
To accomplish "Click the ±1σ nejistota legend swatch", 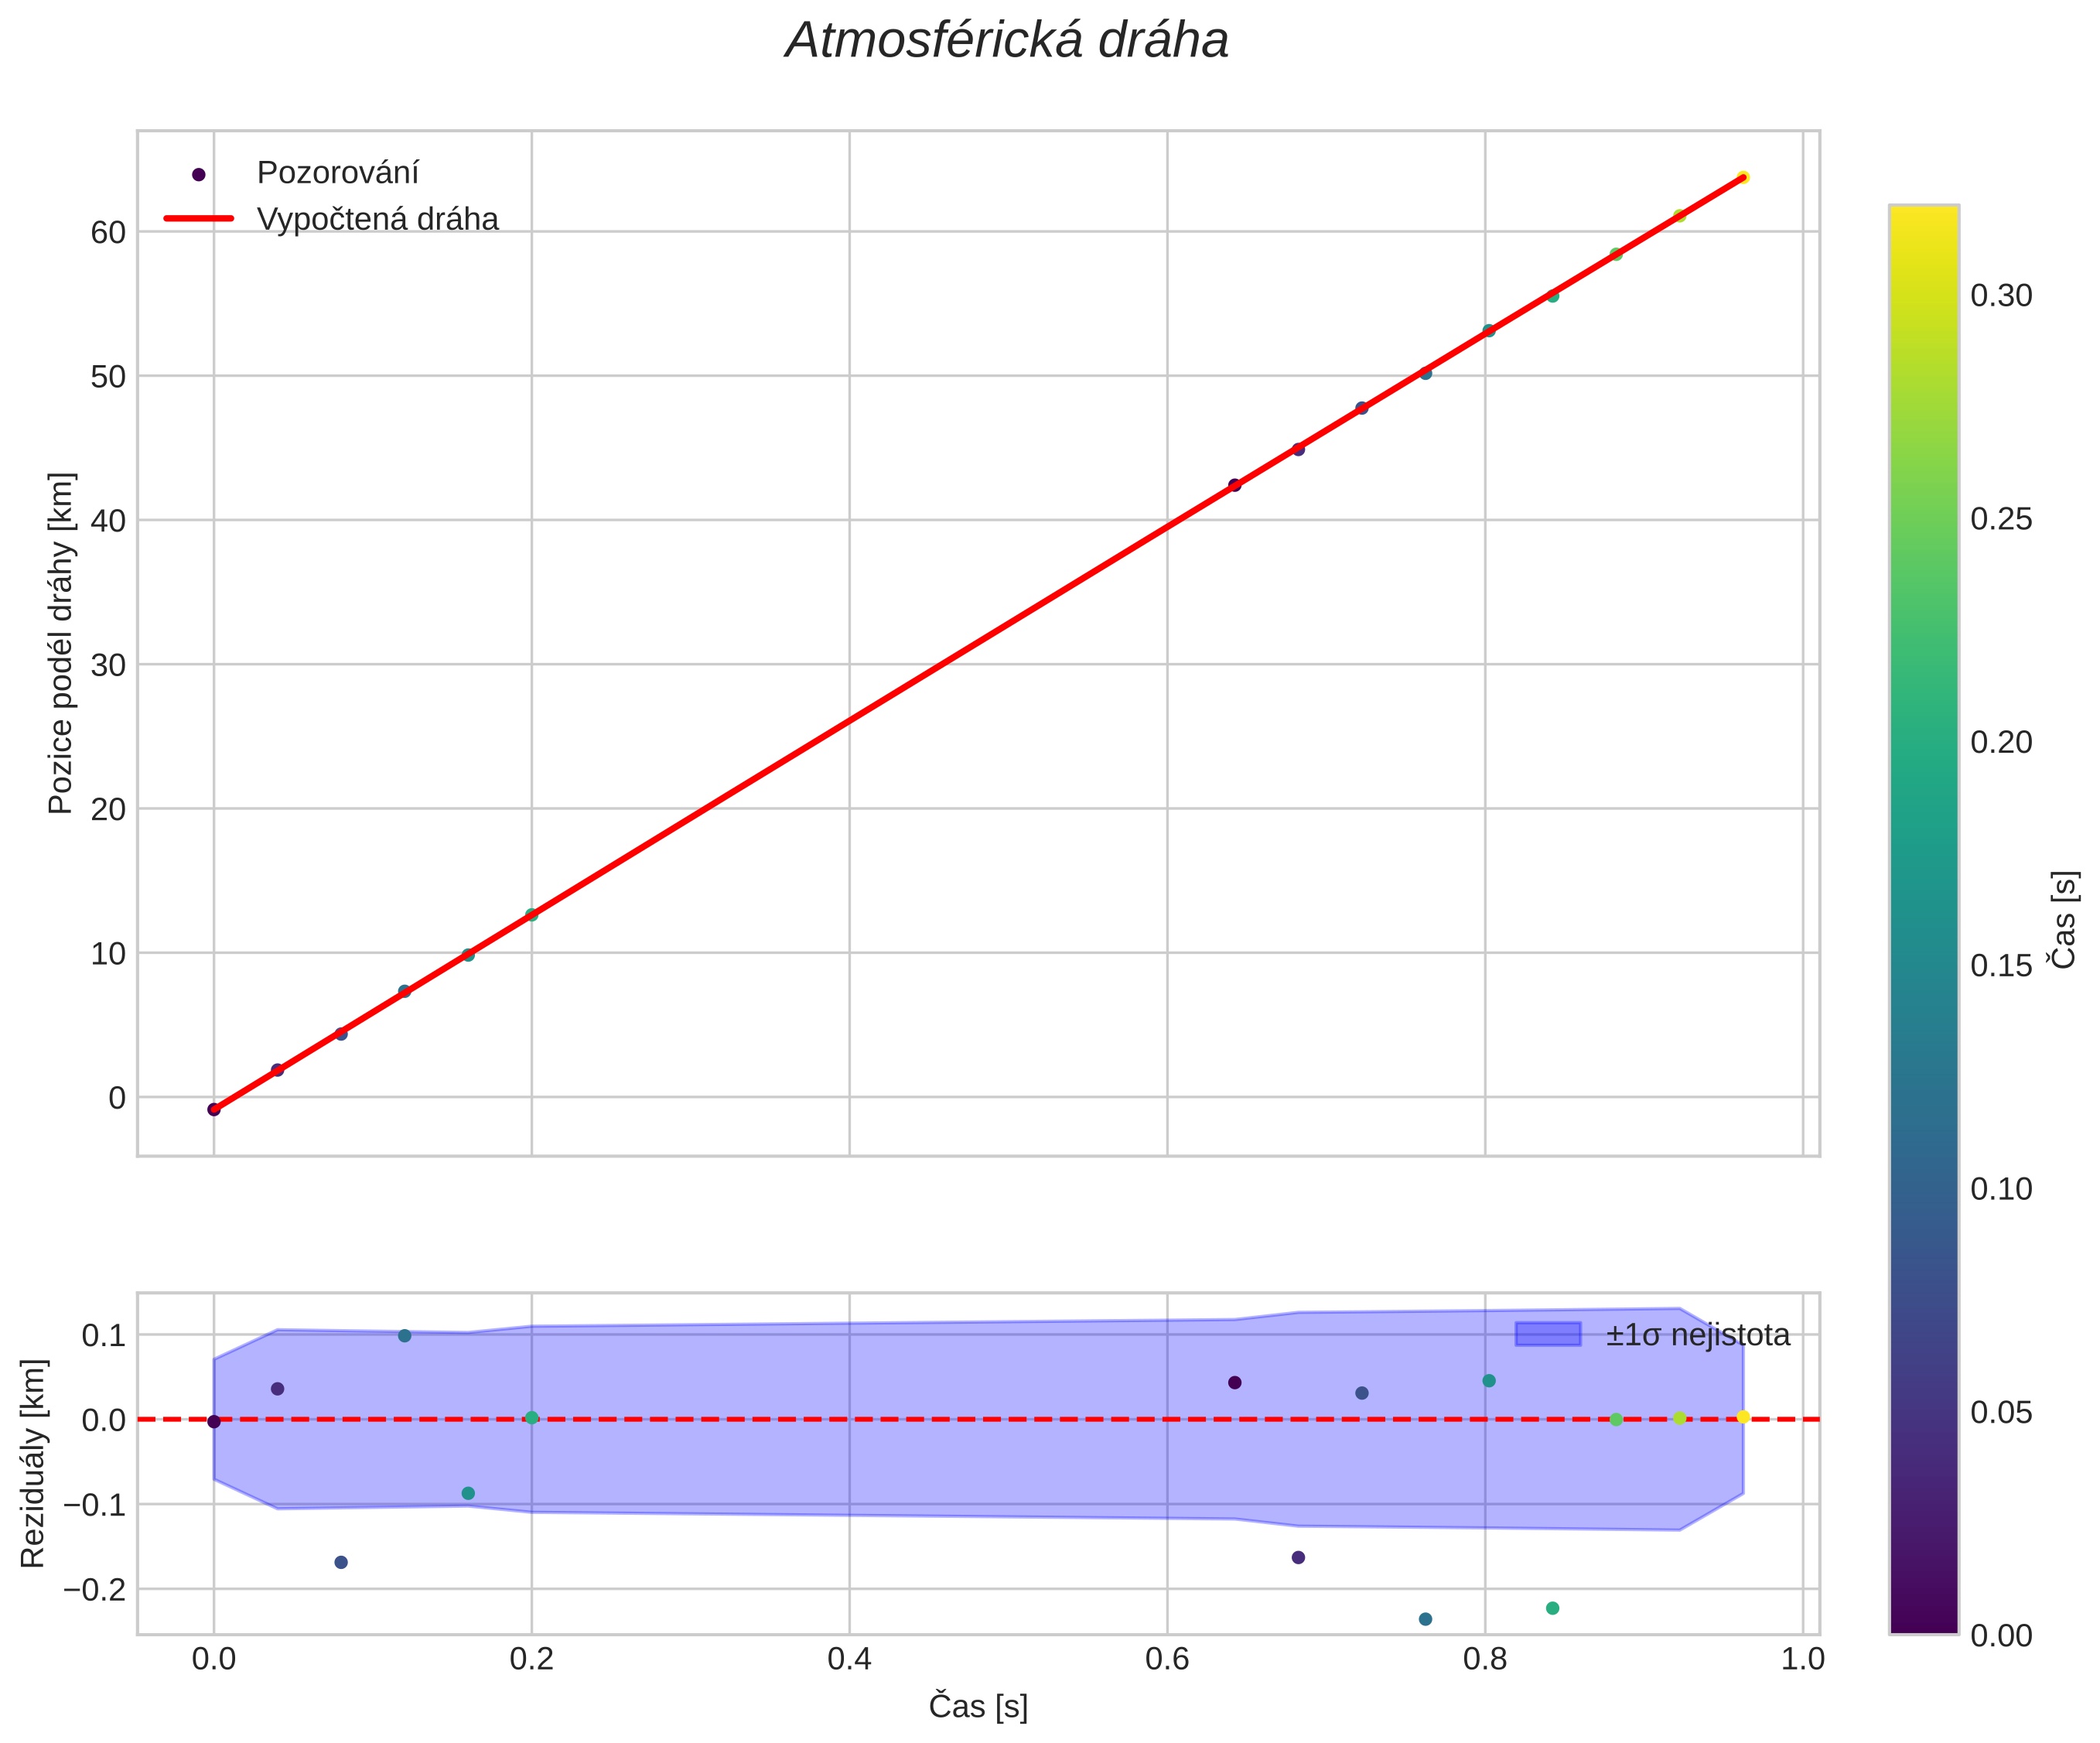I will 1547,1334.
